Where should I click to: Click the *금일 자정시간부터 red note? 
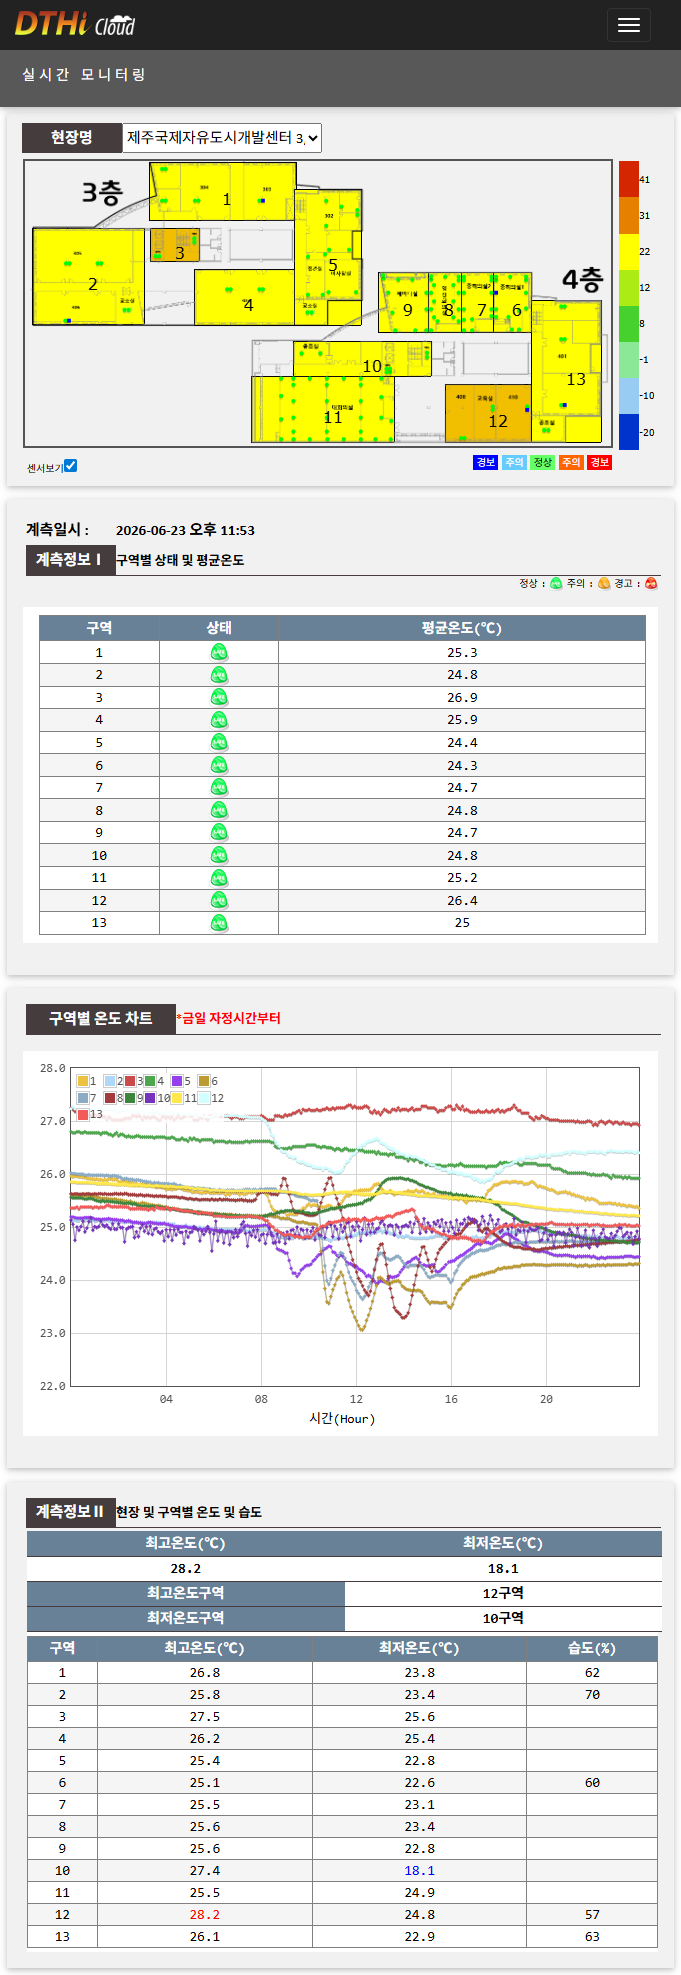point(229,1018)
